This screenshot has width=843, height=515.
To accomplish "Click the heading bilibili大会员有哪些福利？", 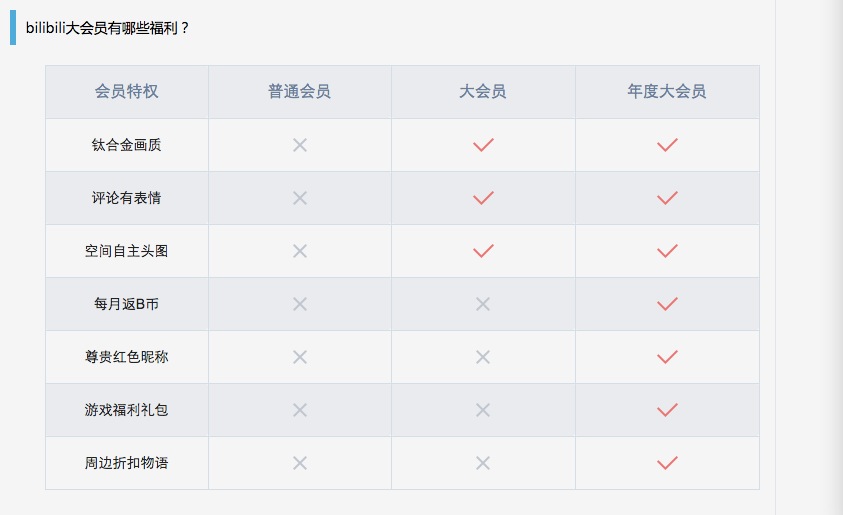I will 108,28.
